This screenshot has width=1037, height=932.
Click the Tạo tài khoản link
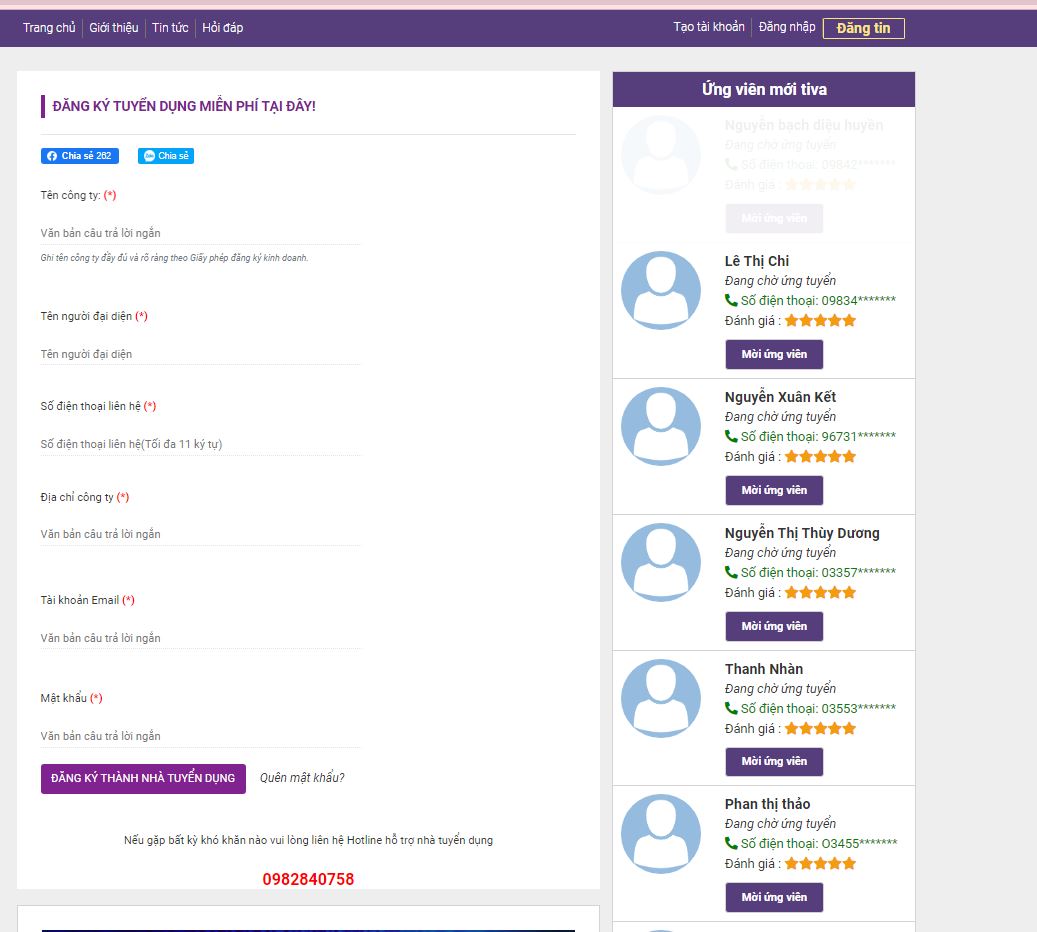tap(709, 27)
